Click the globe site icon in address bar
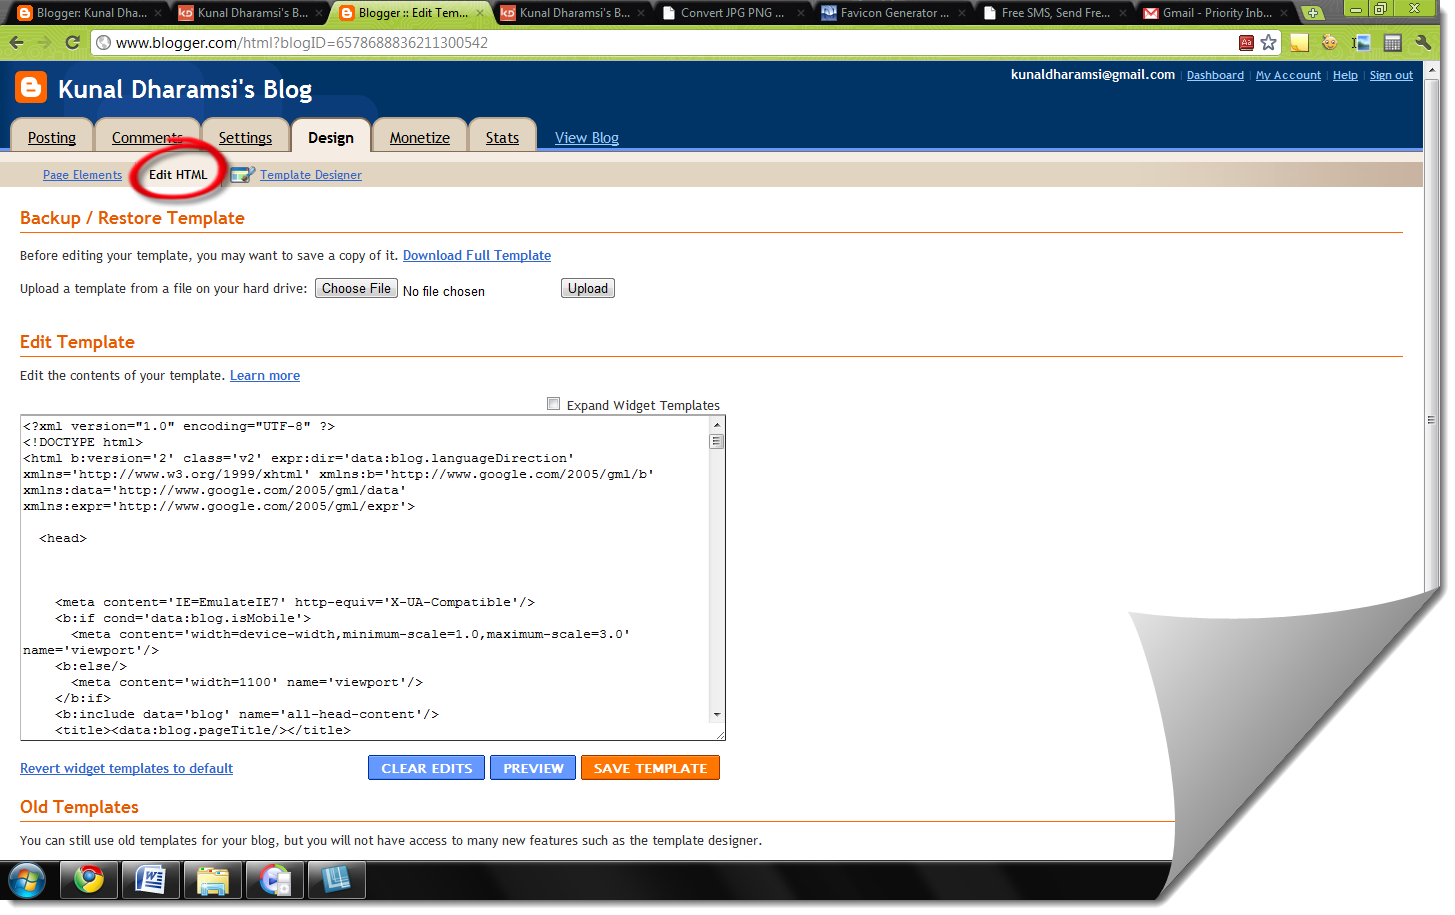This screenshot has width=1455, height=915. pos(103,43)
